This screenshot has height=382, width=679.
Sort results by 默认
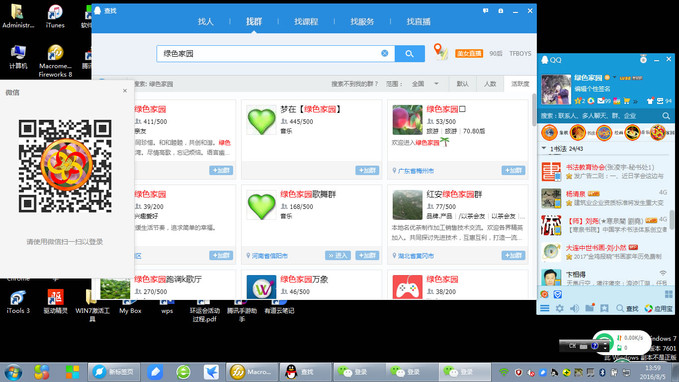pos(462,84)
